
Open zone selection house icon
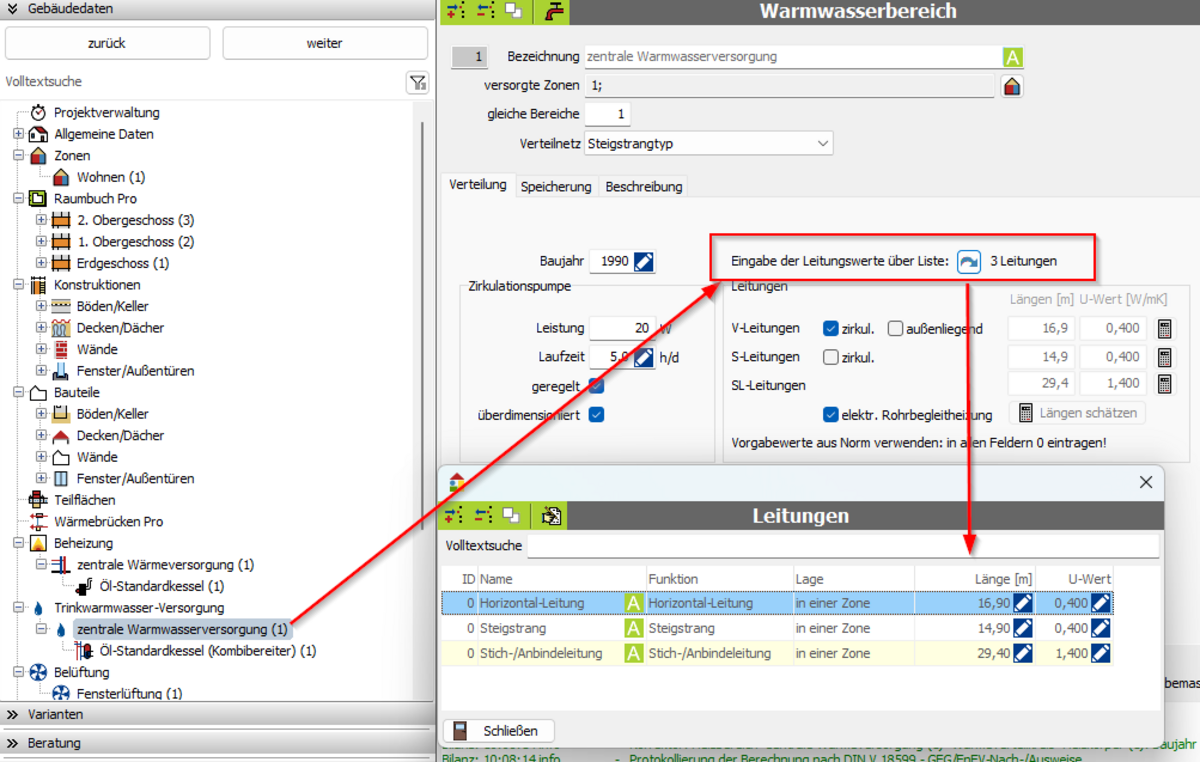coord(1012,86)
